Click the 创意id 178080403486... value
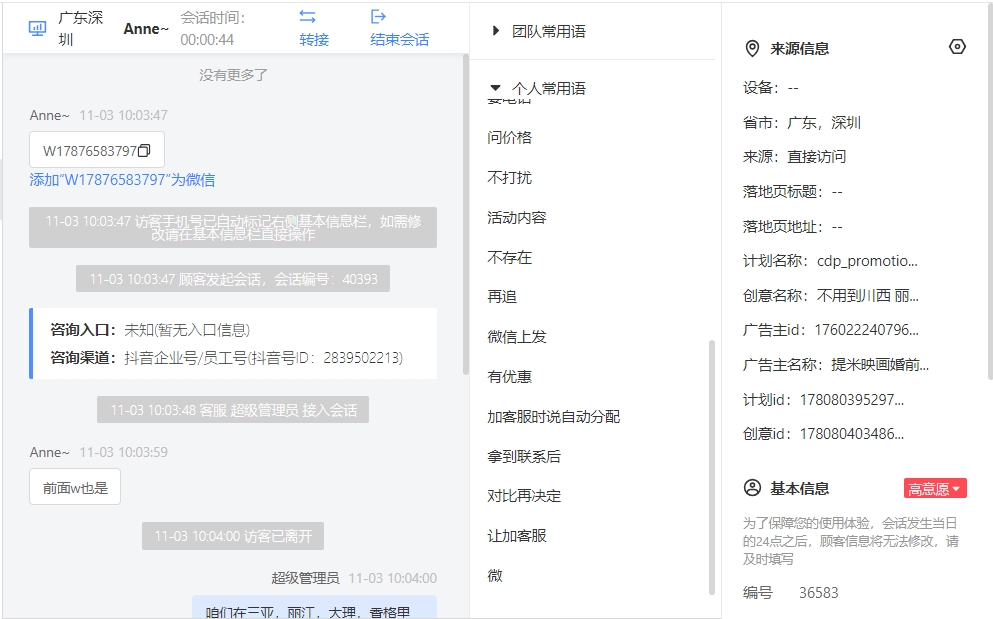993x619 pixels. 852,434
